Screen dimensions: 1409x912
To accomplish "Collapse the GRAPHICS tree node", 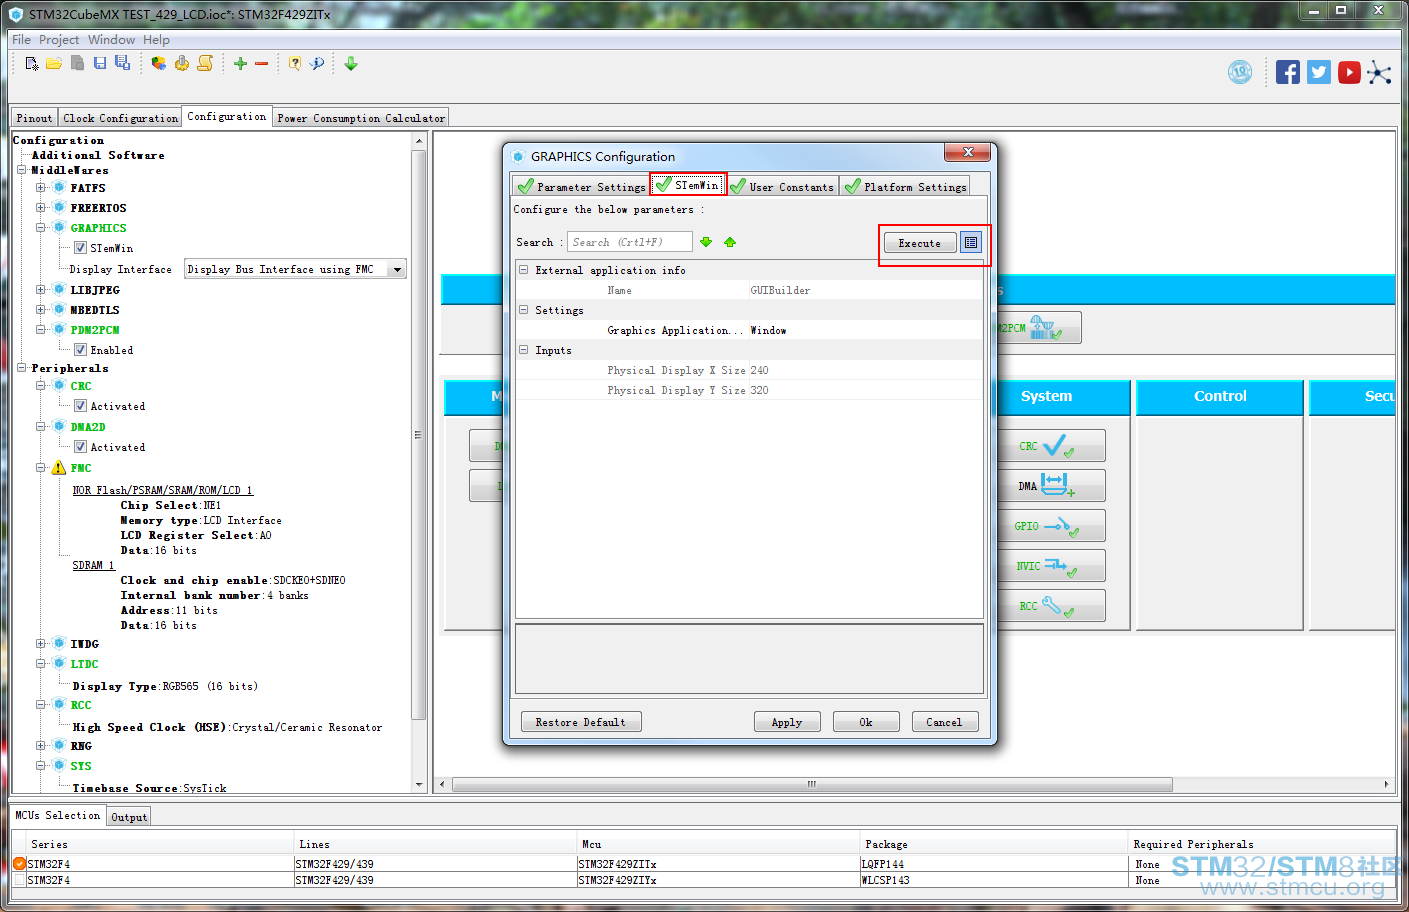I will pyautogui.click(x=41, y=228).
